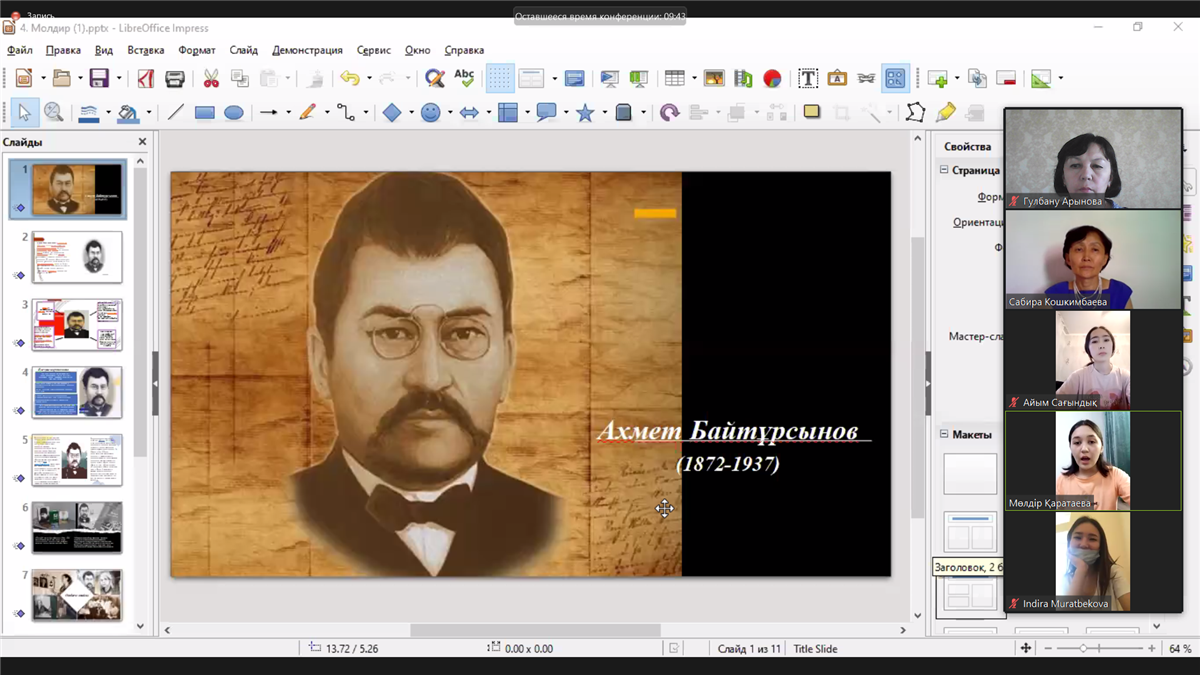The image size is (1200, 675).
Task: Insert a text box with the T icon
Action: (808, 78)
